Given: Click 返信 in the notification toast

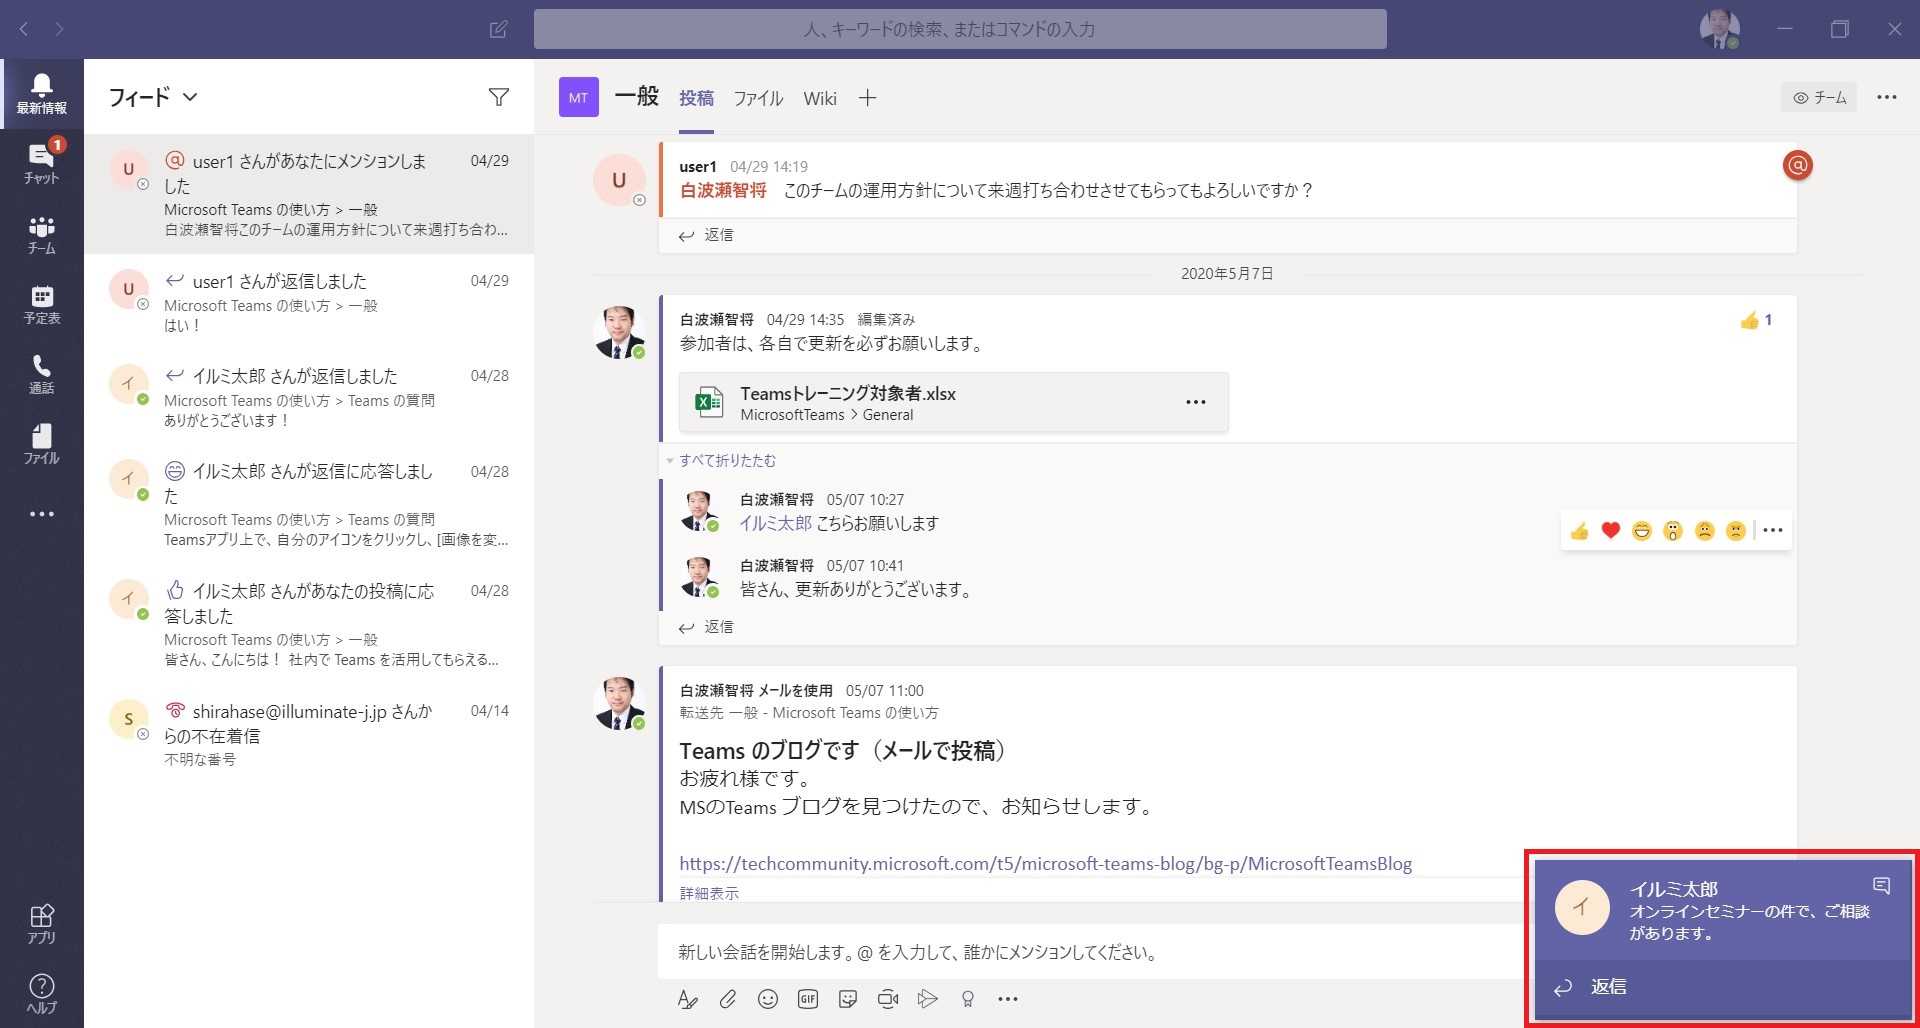Looking at the screenshot, I should tap(1722, 987).
